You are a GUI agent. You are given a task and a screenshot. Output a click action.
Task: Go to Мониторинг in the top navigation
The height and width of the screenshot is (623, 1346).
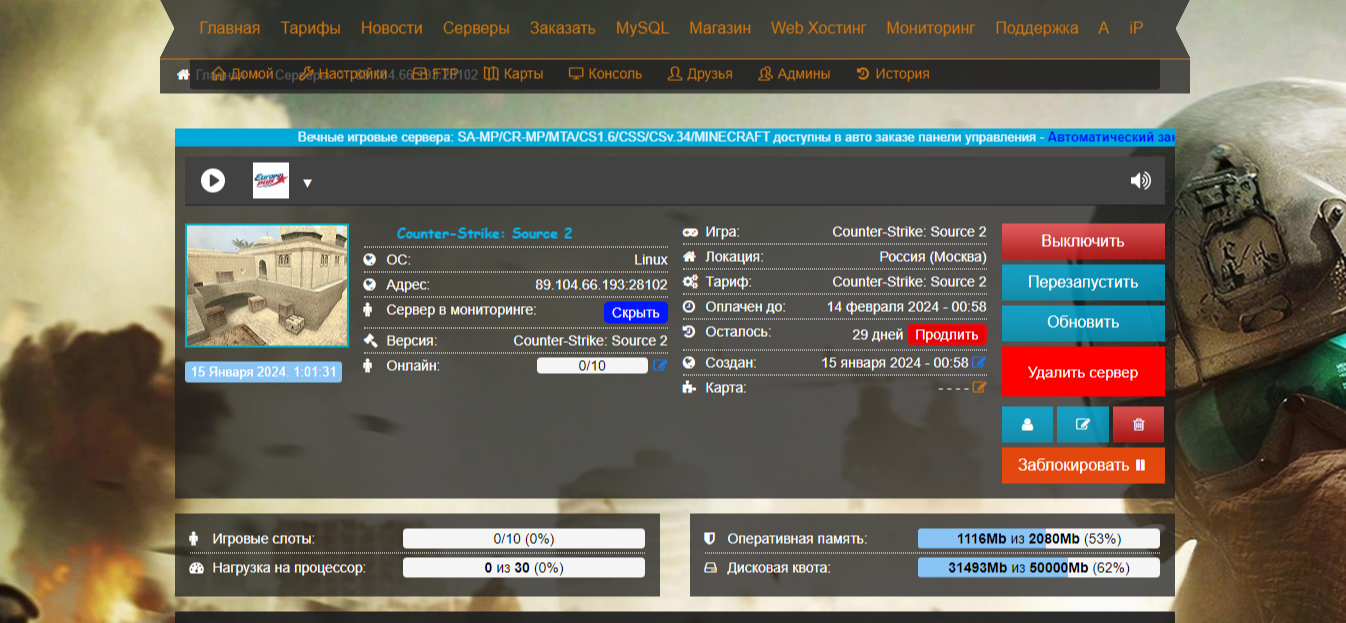[930, 28]
